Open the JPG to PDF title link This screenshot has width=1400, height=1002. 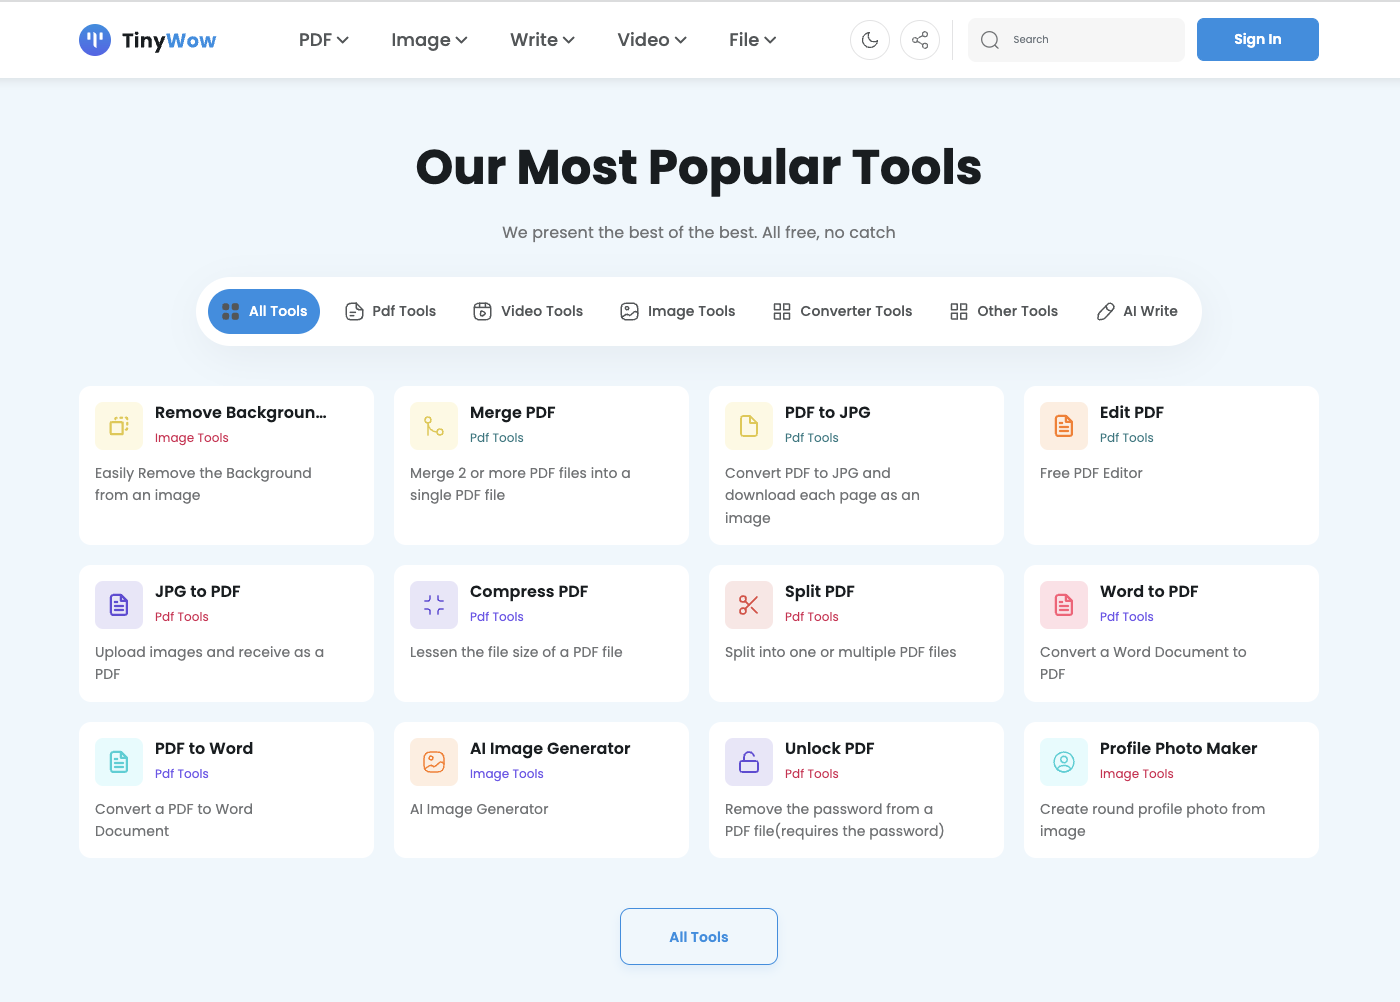tap(198, 591)
